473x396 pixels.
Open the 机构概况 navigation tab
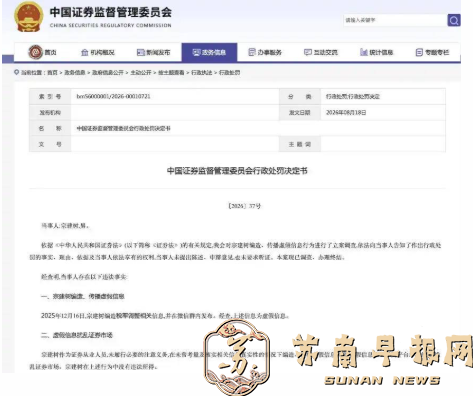pyautogui.click(x=98, y=52)
